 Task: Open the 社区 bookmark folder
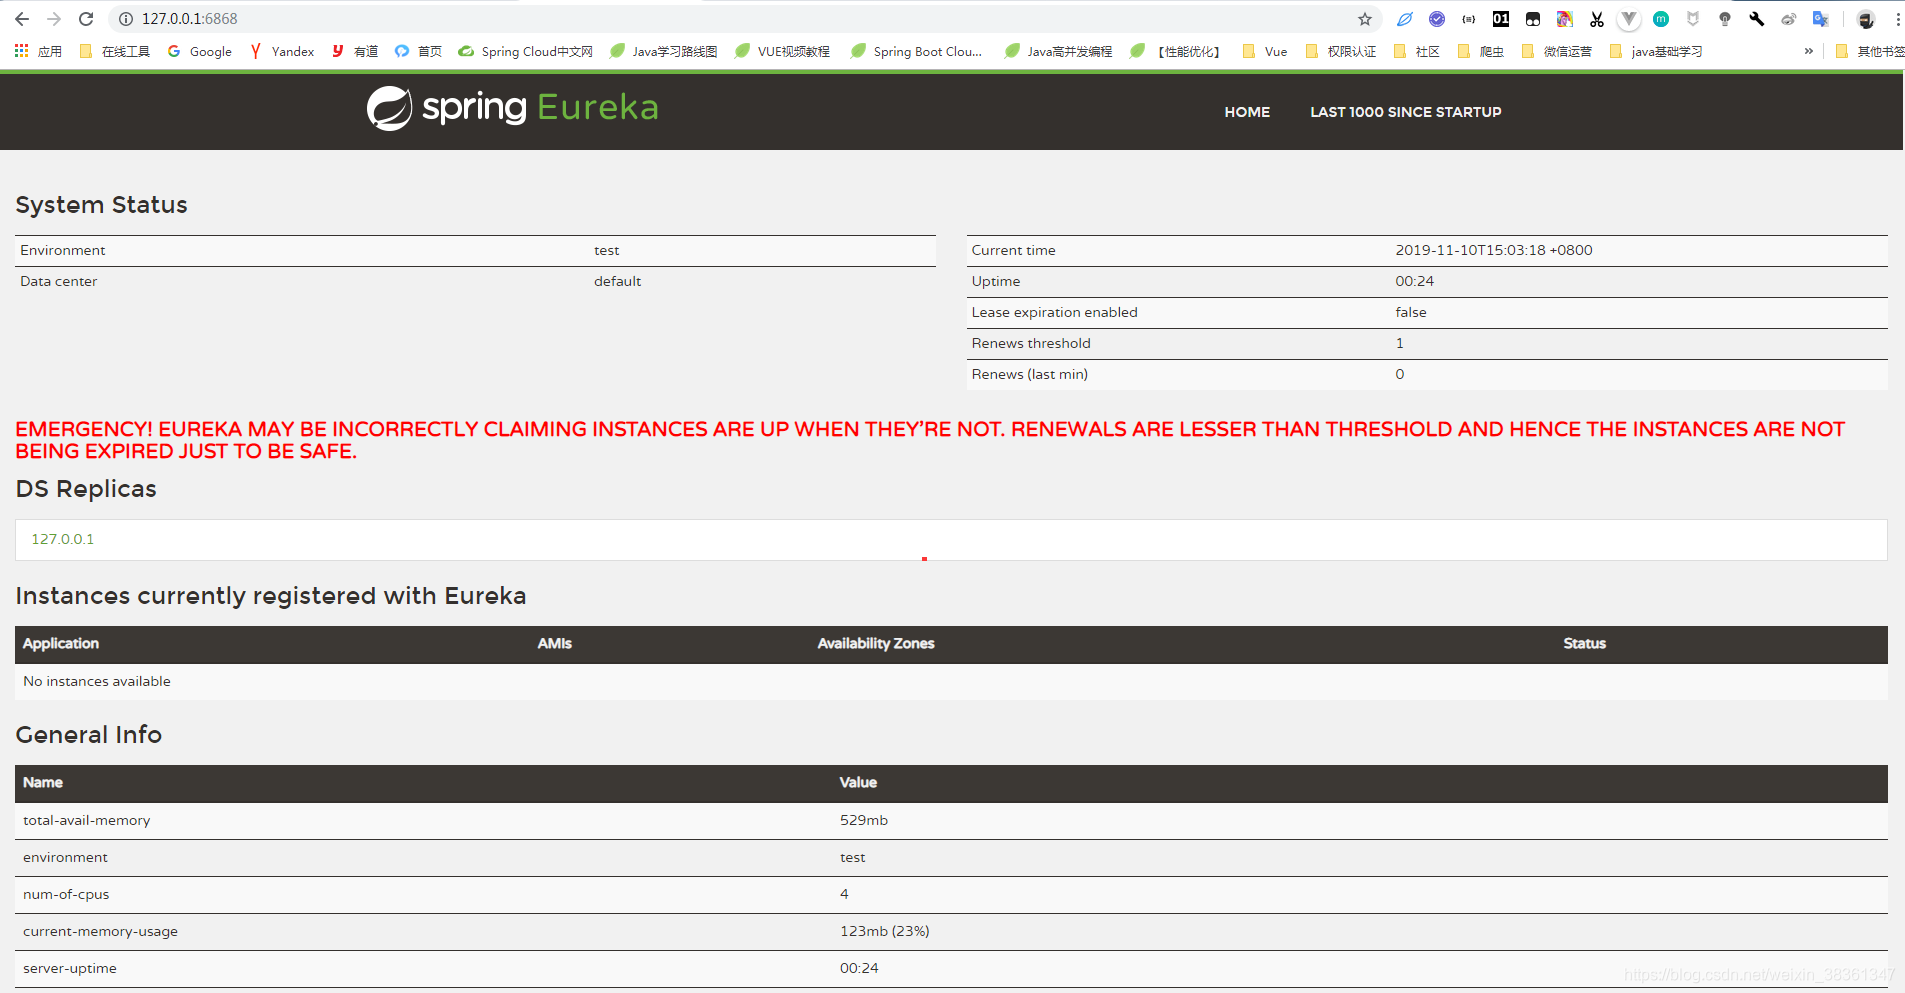1416,51
